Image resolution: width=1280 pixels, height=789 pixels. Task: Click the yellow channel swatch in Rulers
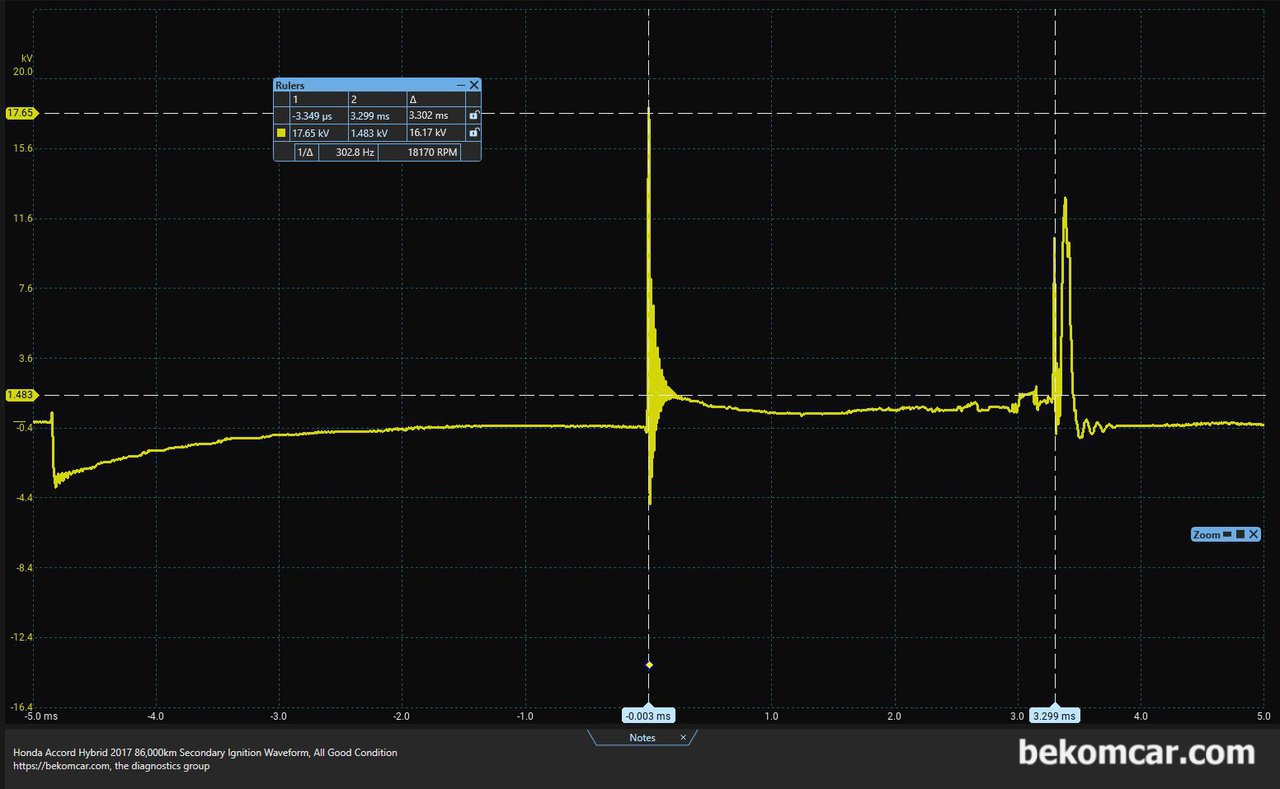[x=281, y=132]
